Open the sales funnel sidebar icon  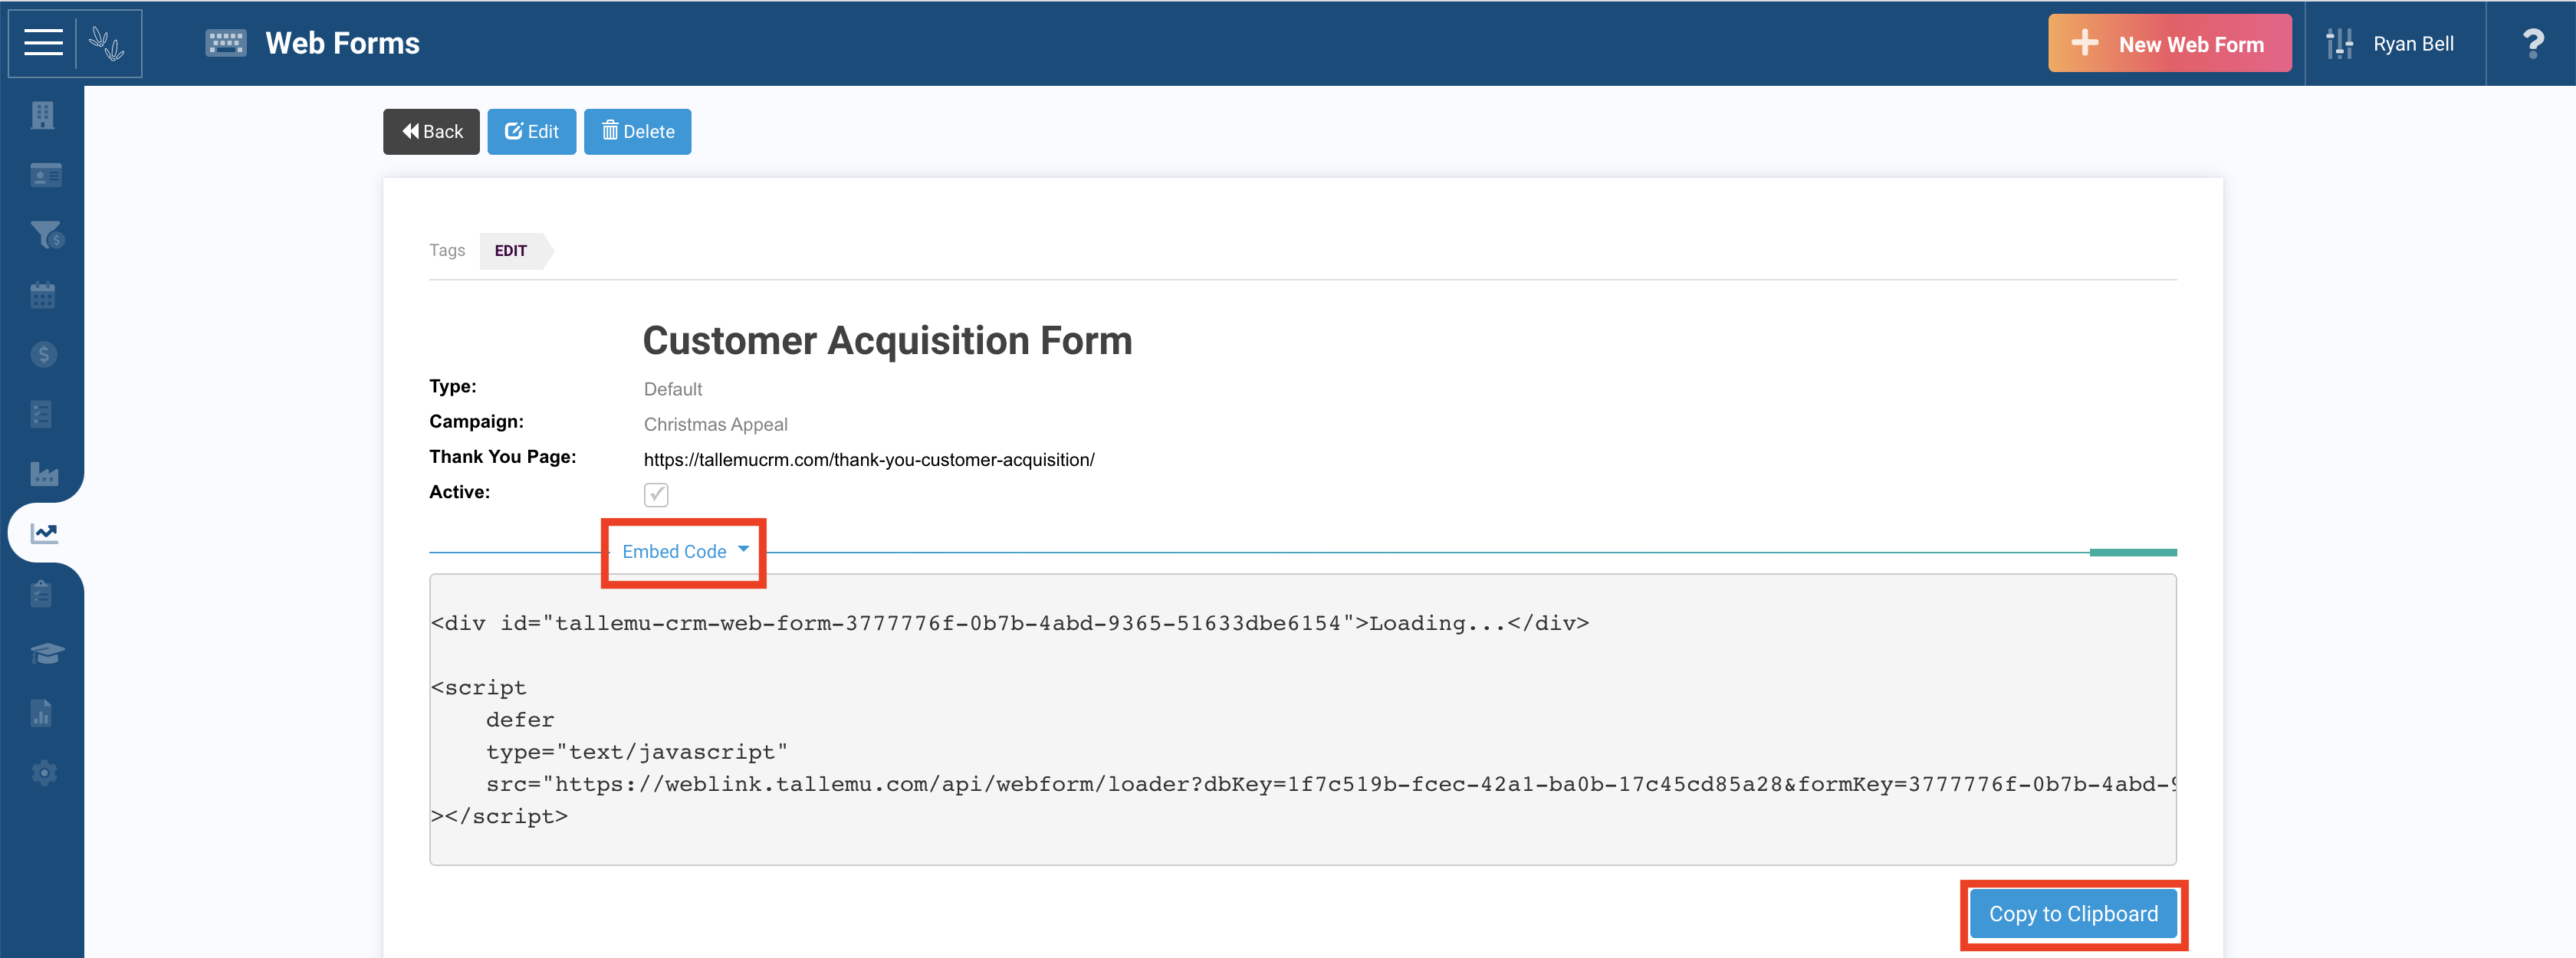click(x=46, y=234)
